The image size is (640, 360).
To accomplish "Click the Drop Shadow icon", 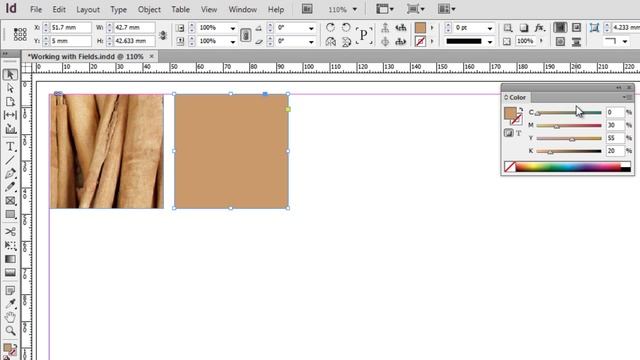I will pyautogui.click(x=524, y=28).
